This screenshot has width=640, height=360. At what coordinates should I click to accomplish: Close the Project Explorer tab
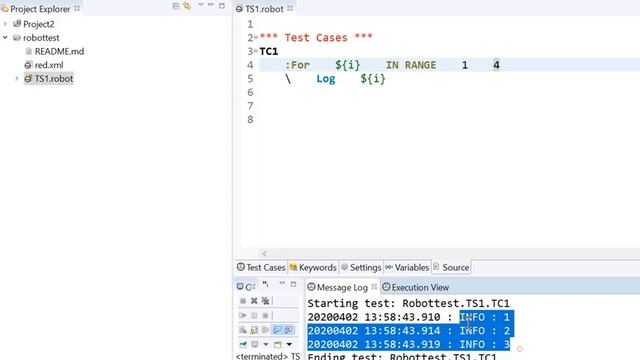tap(77, 8)
